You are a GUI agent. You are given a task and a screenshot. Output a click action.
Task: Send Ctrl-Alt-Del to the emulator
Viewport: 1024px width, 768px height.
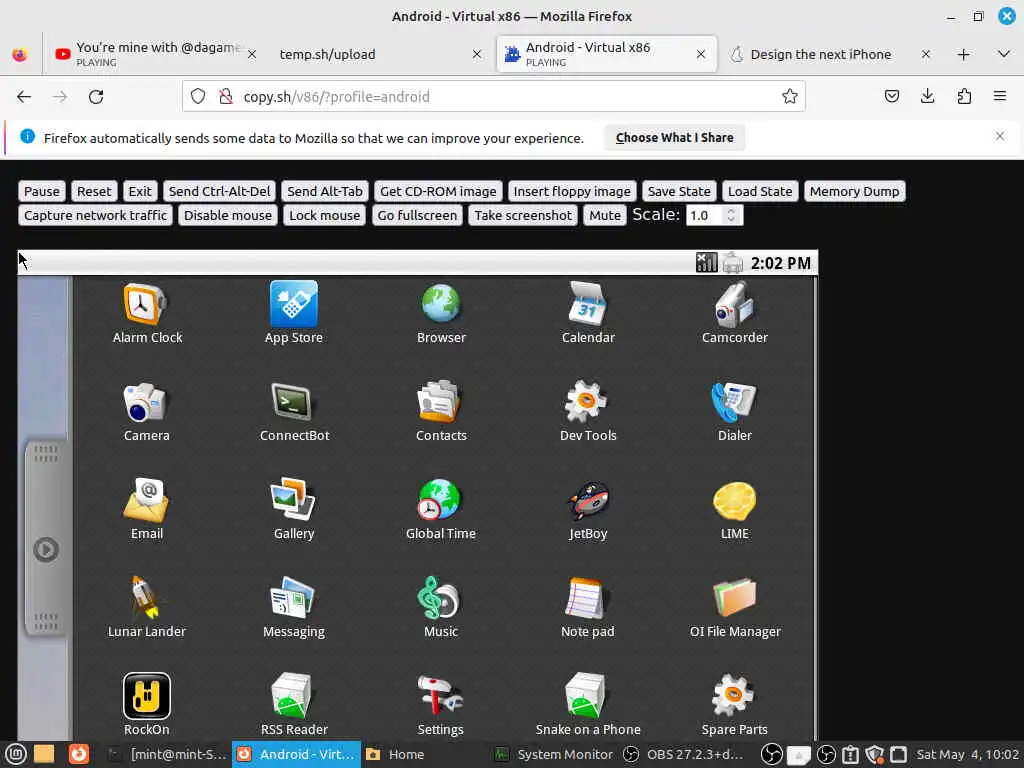[219, 191]
